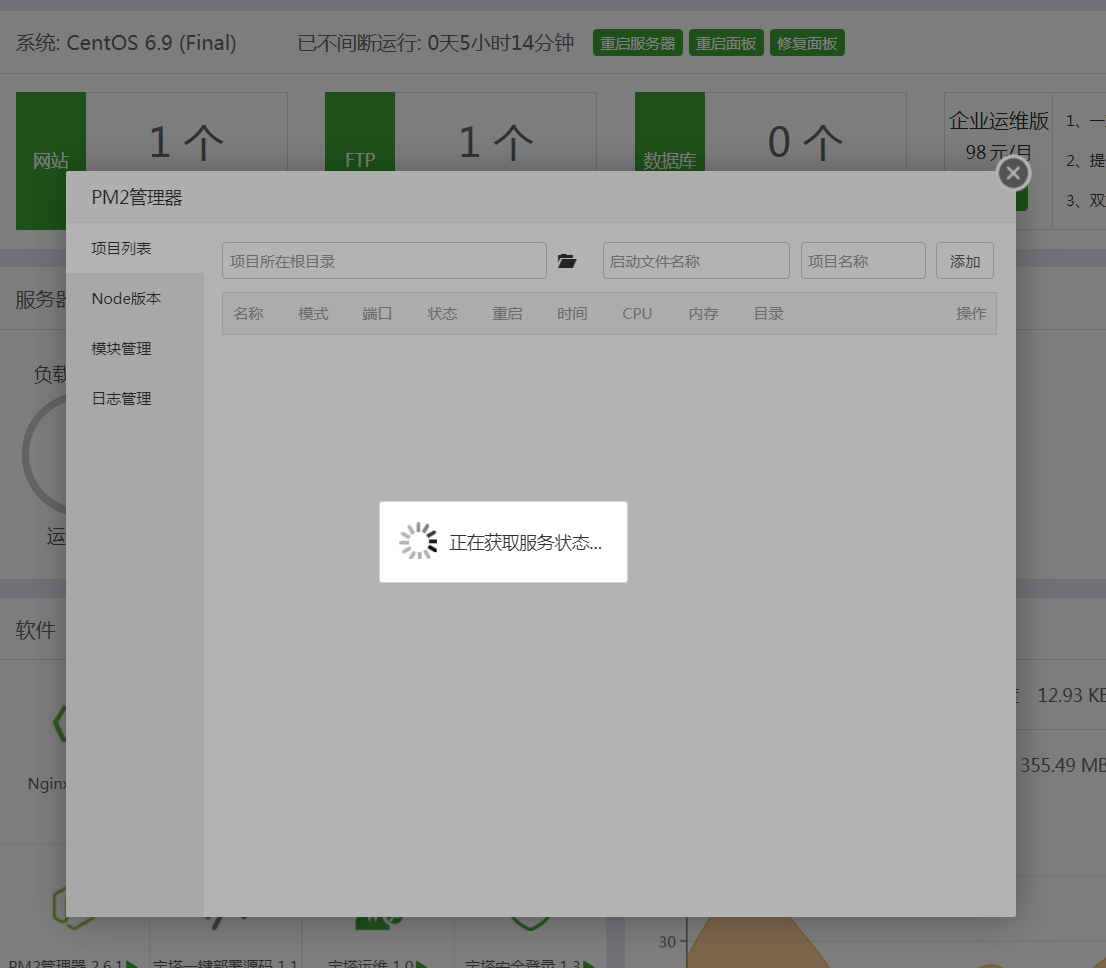The height and width of the screenshot is (968, 1106).
Task: Select the 模块管理 sidebar item
Action: [123, 348]
